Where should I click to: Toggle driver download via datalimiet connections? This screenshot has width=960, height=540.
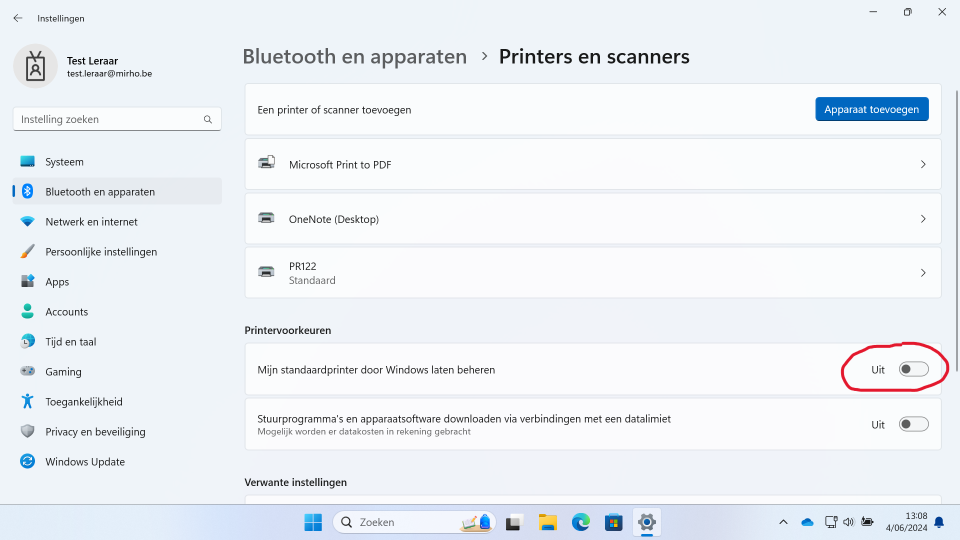(913, 425)
